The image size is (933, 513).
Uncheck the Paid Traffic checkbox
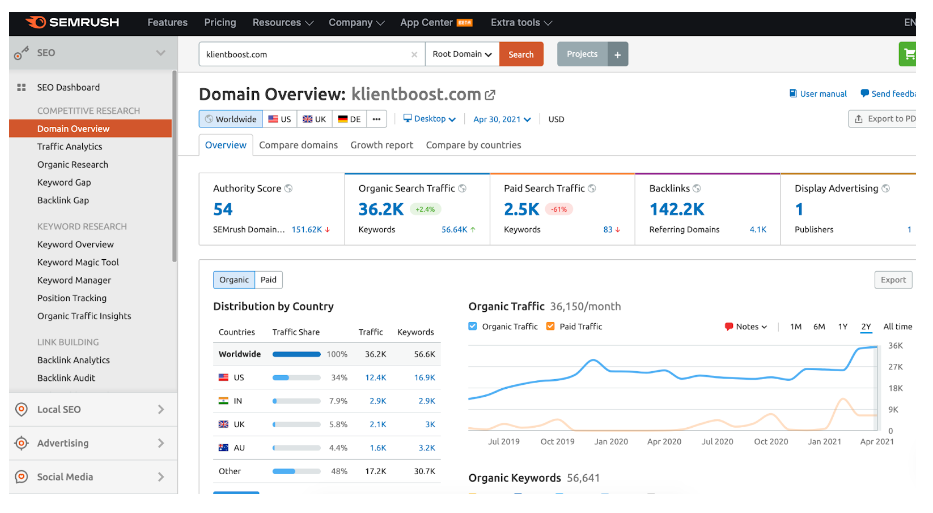point(550,326)
